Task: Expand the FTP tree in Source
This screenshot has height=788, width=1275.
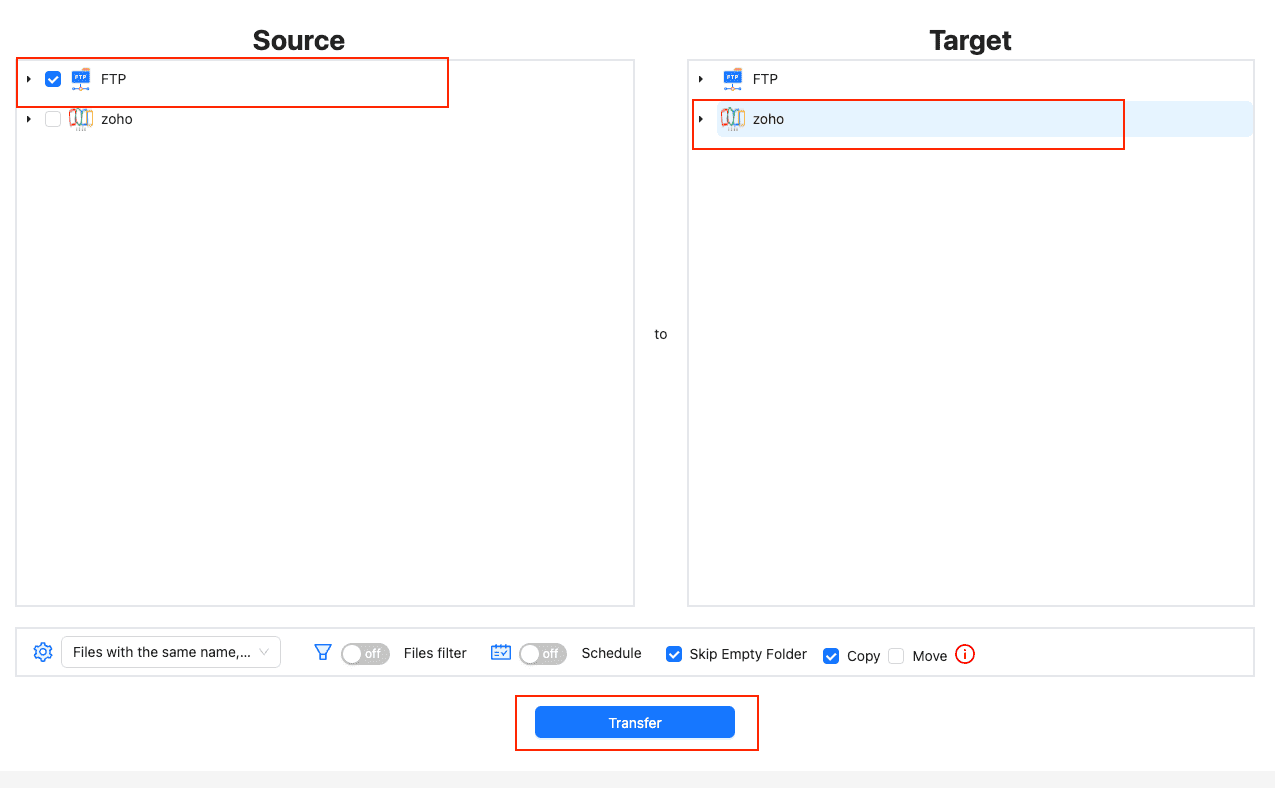Action: [x=28, y=78]
